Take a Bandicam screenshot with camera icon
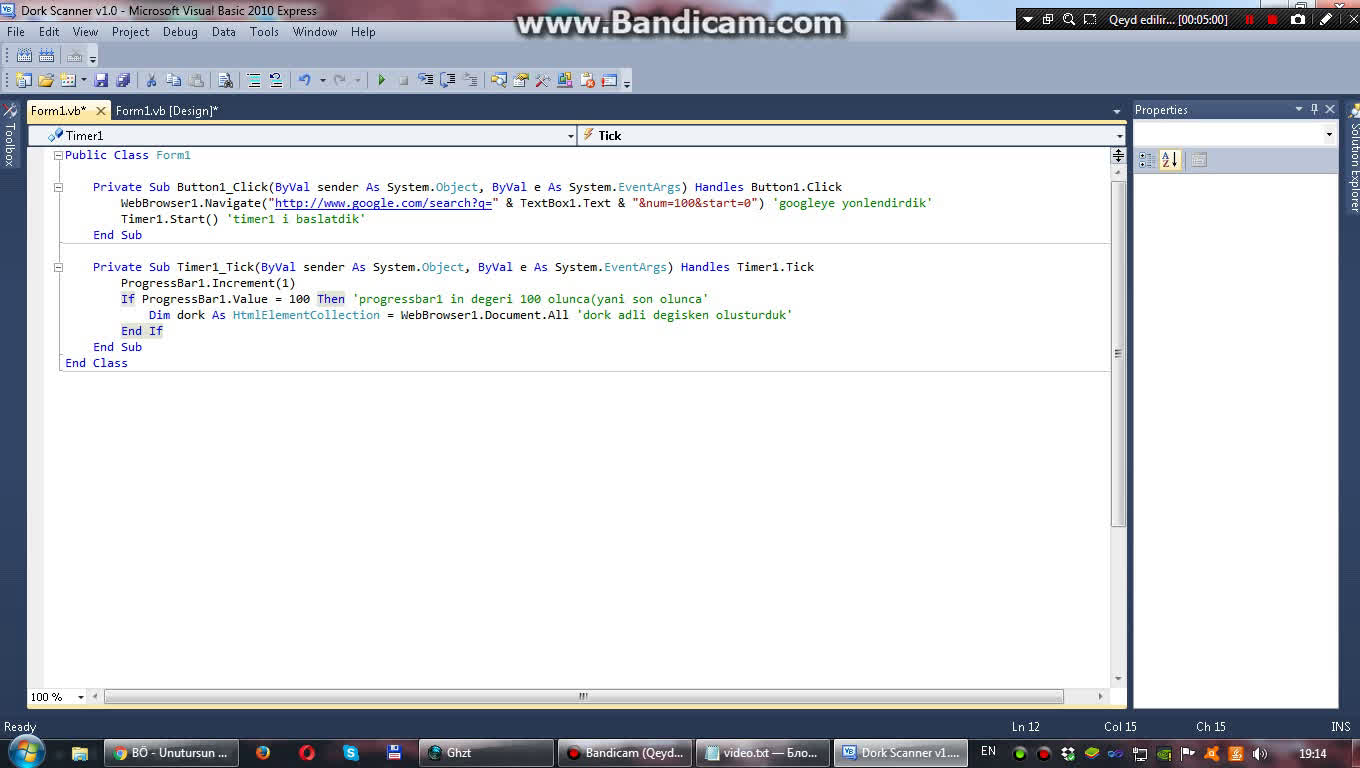The height and width of the screenshot is (768, 1360). coord(1297,19)
